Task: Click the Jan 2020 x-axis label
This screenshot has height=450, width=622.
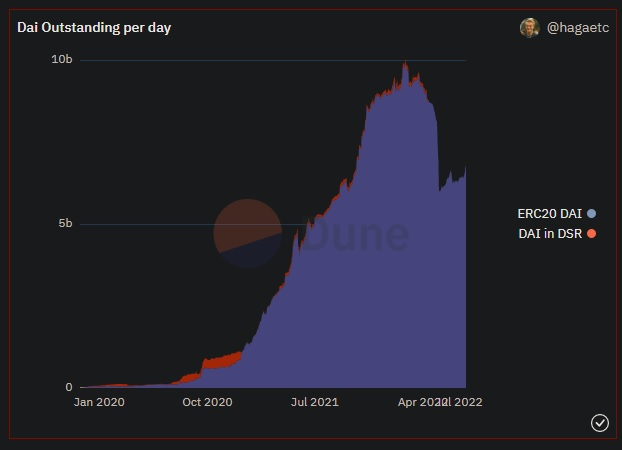Action: [x=100, y=402]
